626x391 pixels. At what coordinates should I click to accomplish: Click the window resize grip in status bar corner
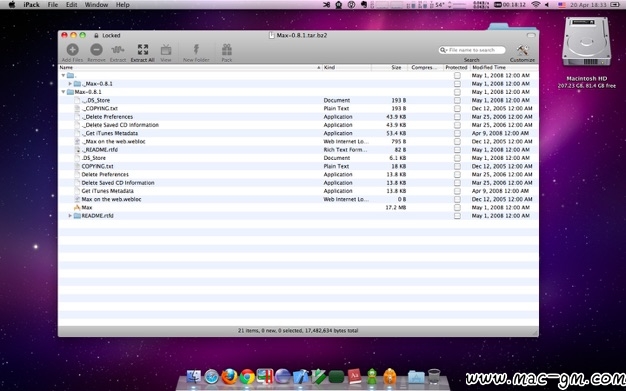pos(535,332)
